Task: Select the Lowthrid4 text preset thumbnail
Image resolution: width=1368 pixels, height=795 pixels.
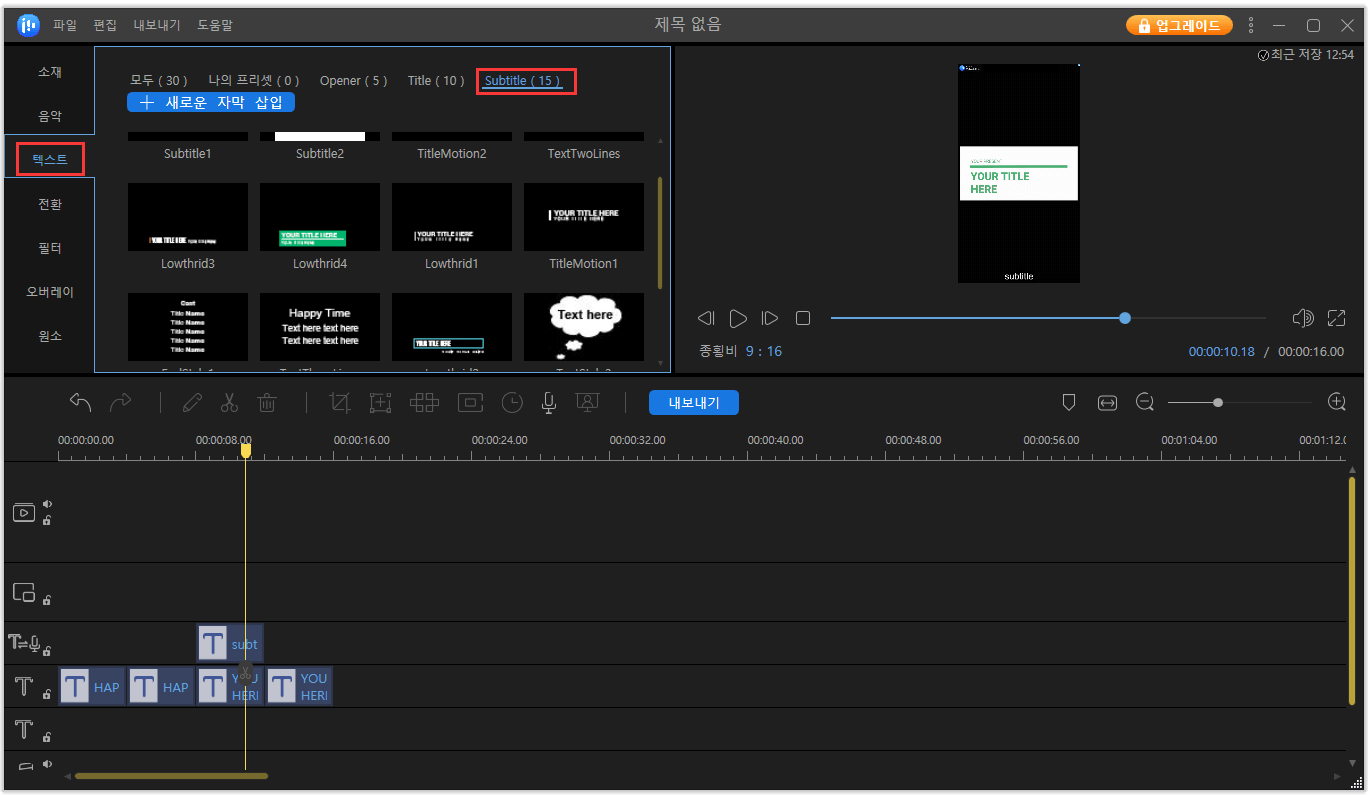Action: (320, 217)
